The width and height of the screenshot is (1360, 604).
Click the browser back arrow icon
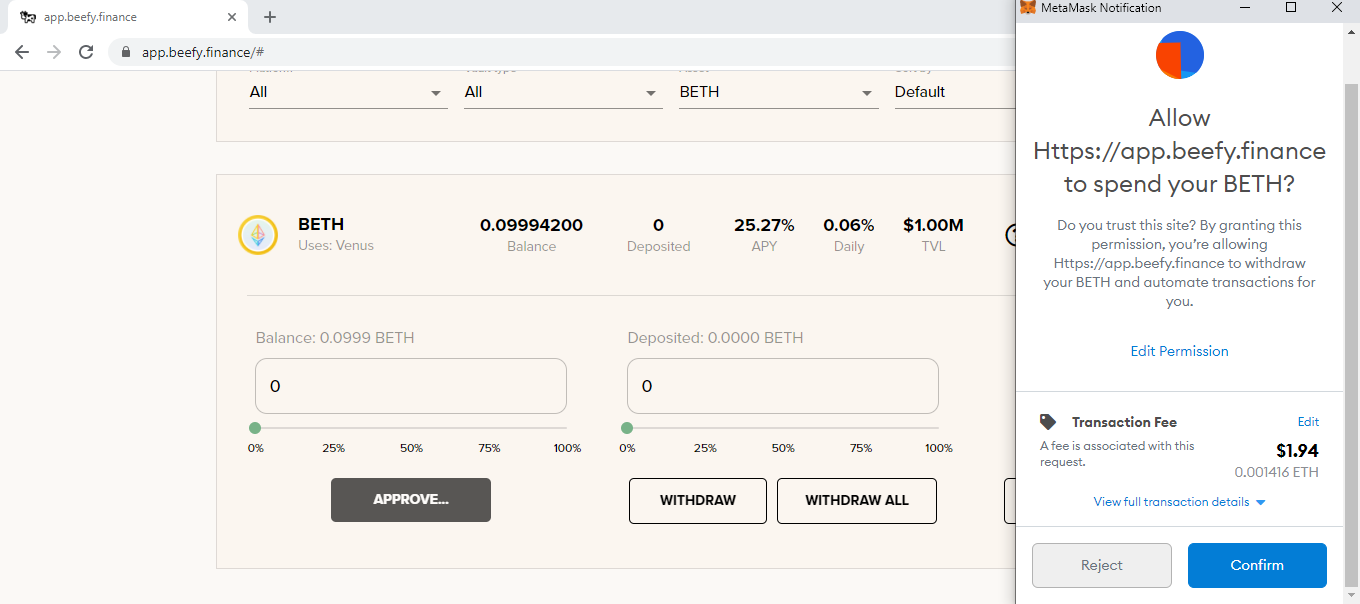(22, 52)
